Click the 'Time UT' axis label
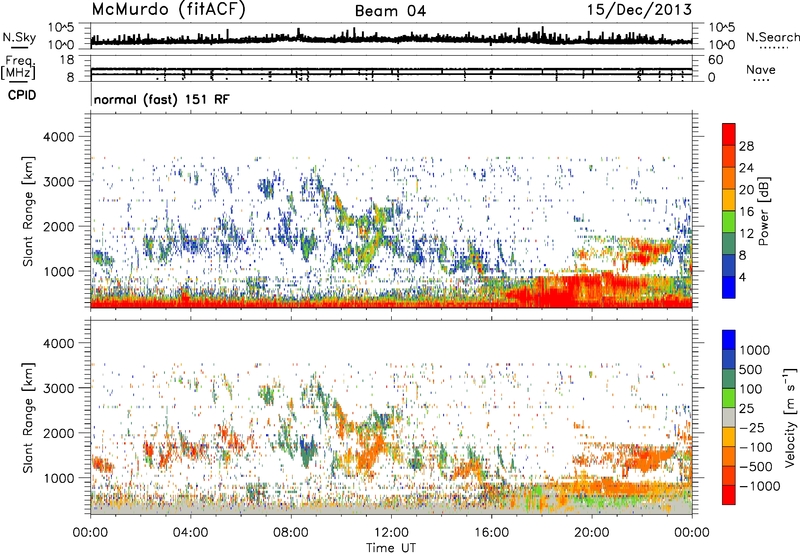The height and width of the screenshot is (554, 800). (391, 548)
